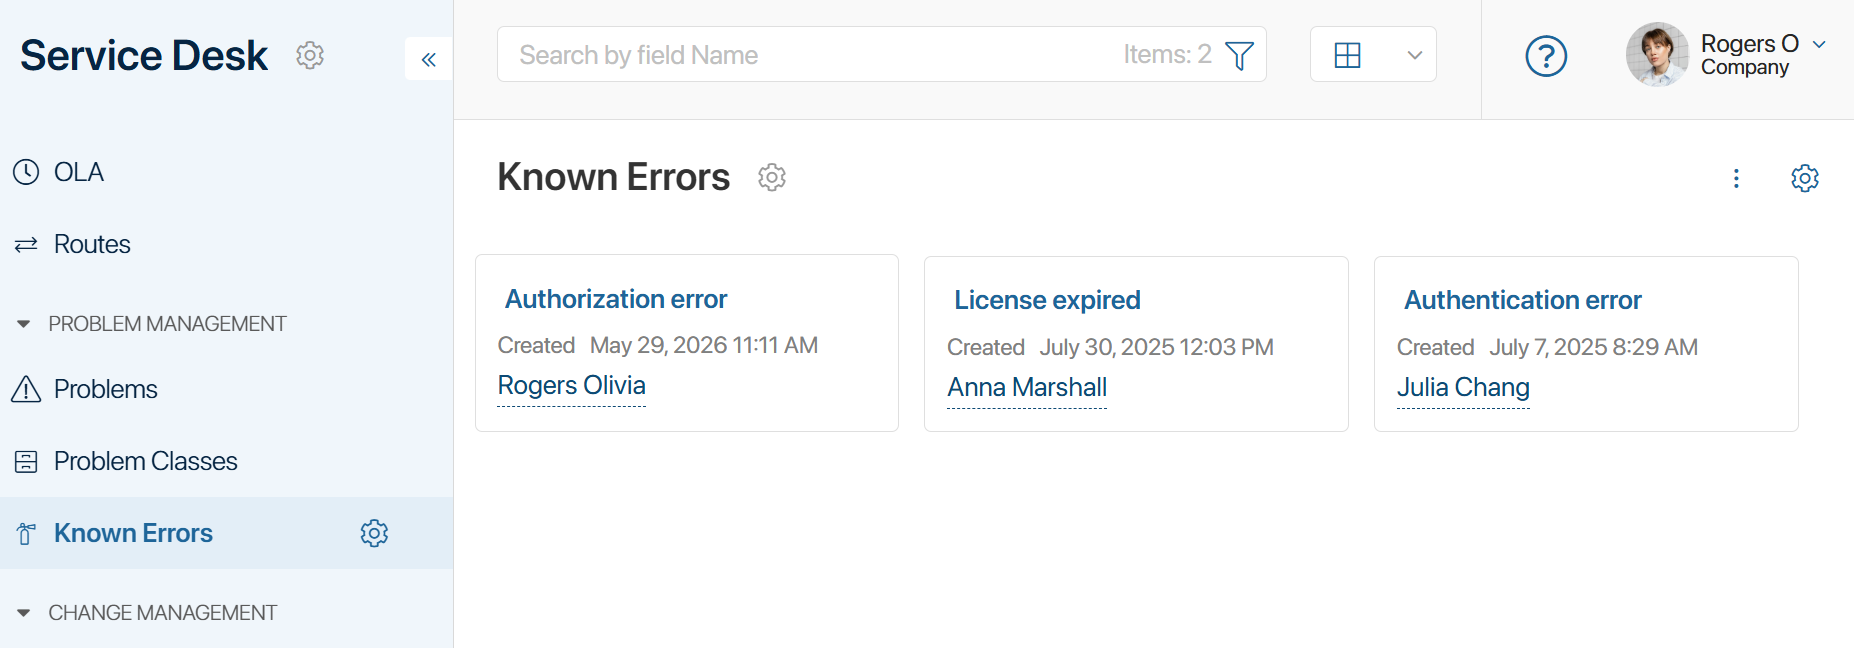Click gear next to Known Errors heading

(772, 178)
